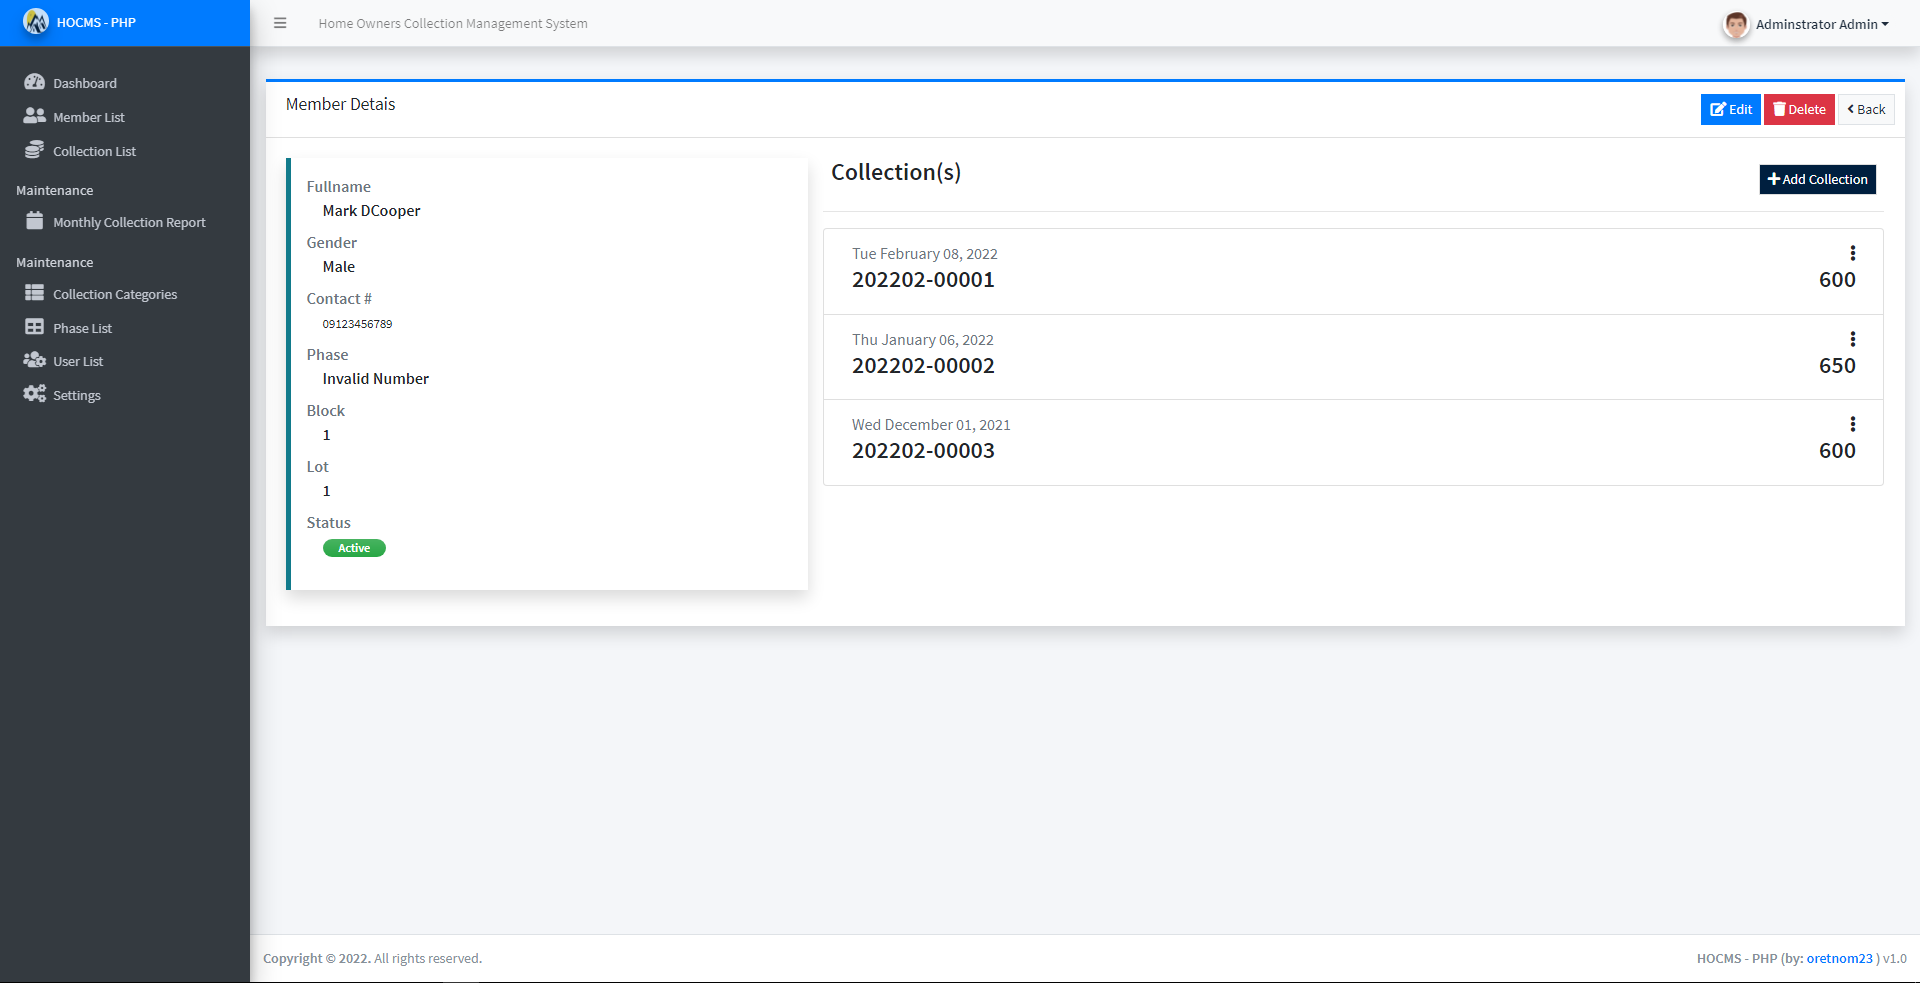The width and height of the screenshot is (1920, 983).
Task: Click the date Thu January 06, 2022
Action: [923, 340]
